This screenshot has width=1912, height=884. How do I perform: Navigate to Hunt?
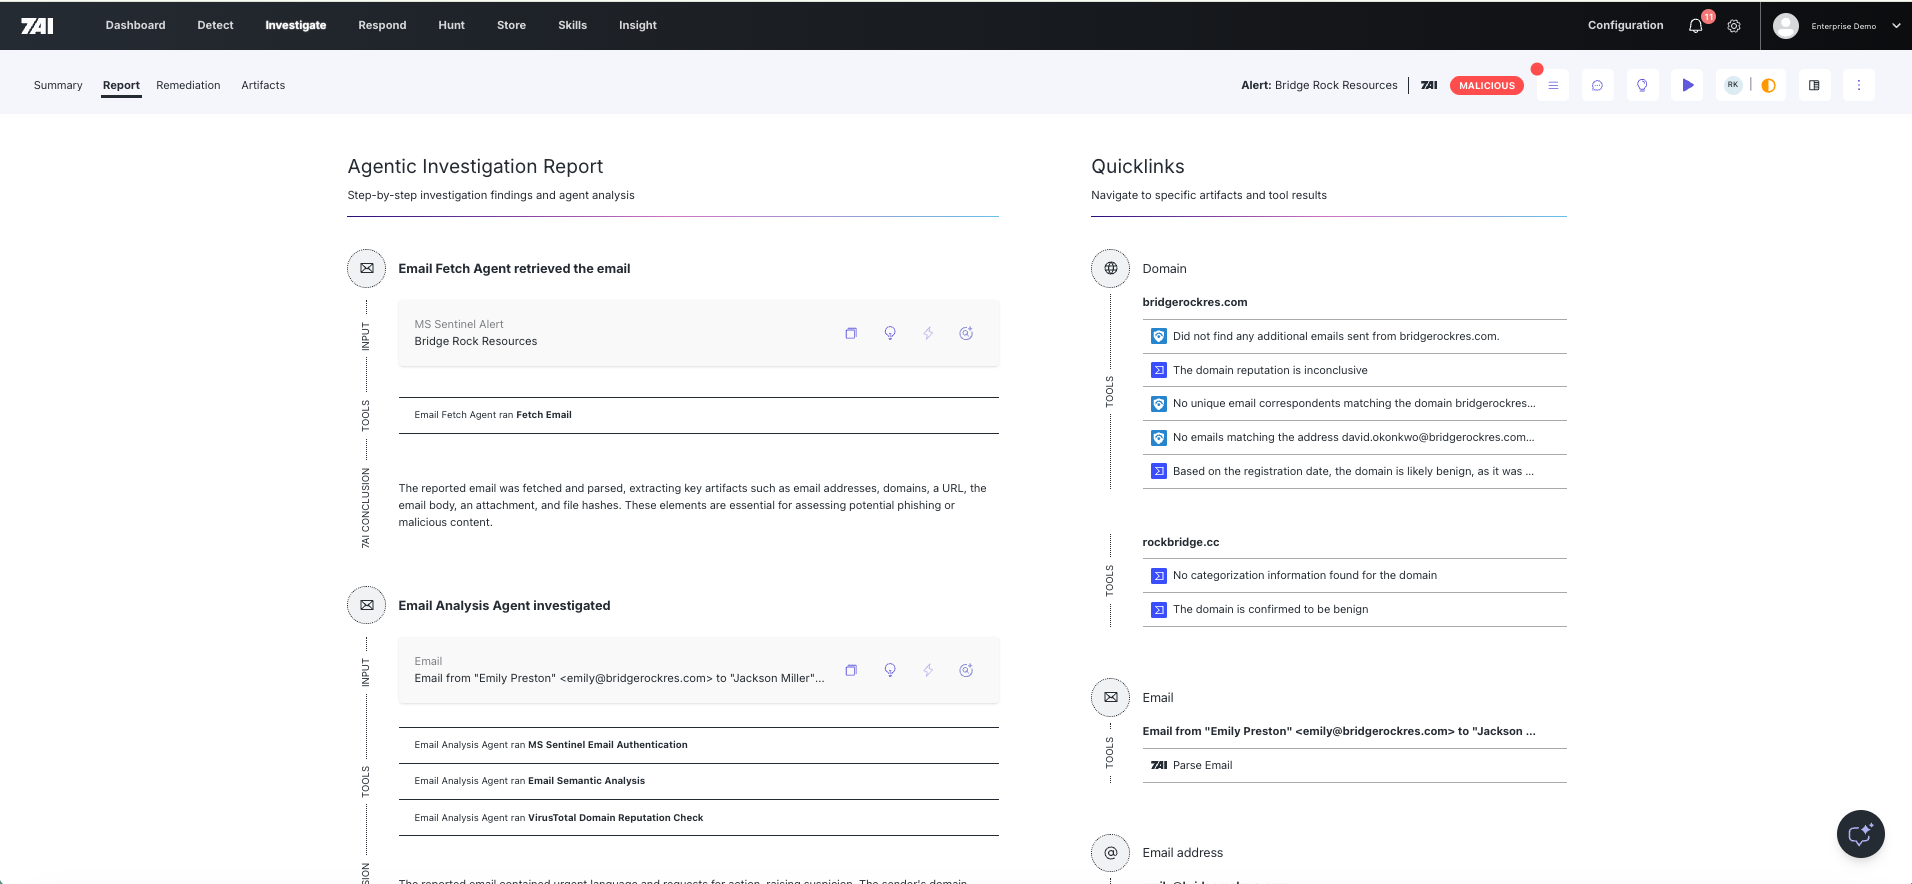(x=451, y=25)
